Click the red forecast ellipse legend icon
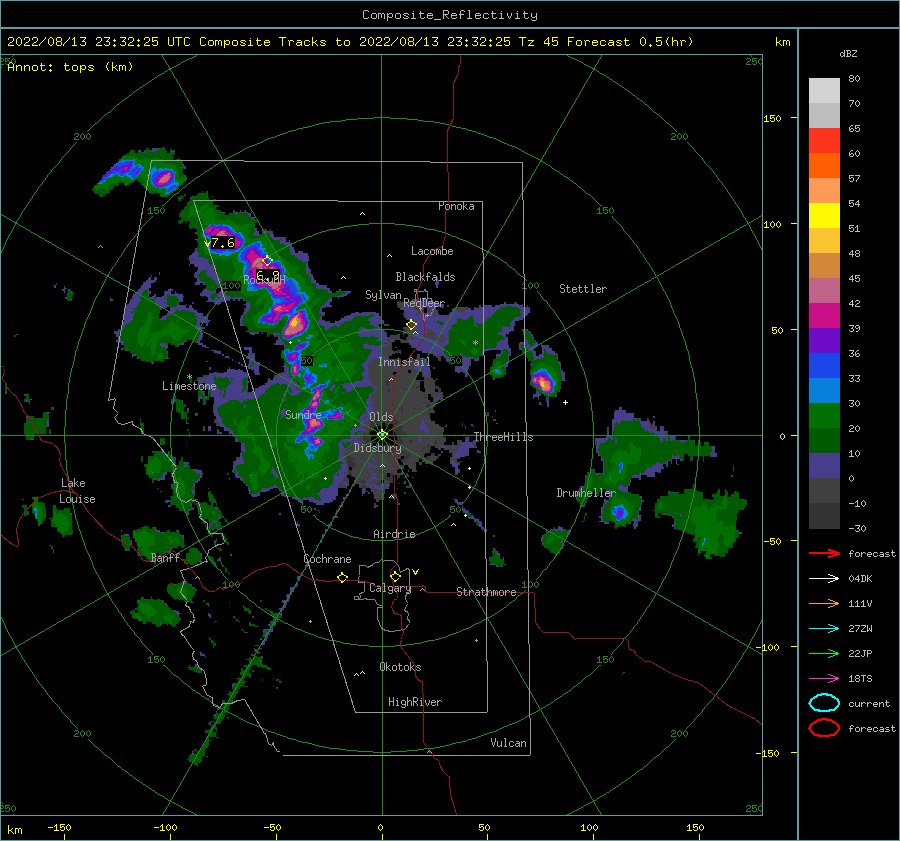Image resolution: width=900 pixels, height=841 pixels. pos(824,728)
